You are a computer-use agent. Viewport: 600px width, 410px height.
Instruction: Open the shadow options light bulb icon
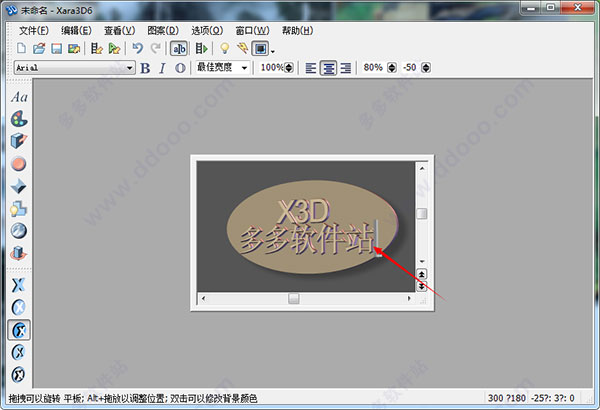pyautogui.click(x=18, y=209)
